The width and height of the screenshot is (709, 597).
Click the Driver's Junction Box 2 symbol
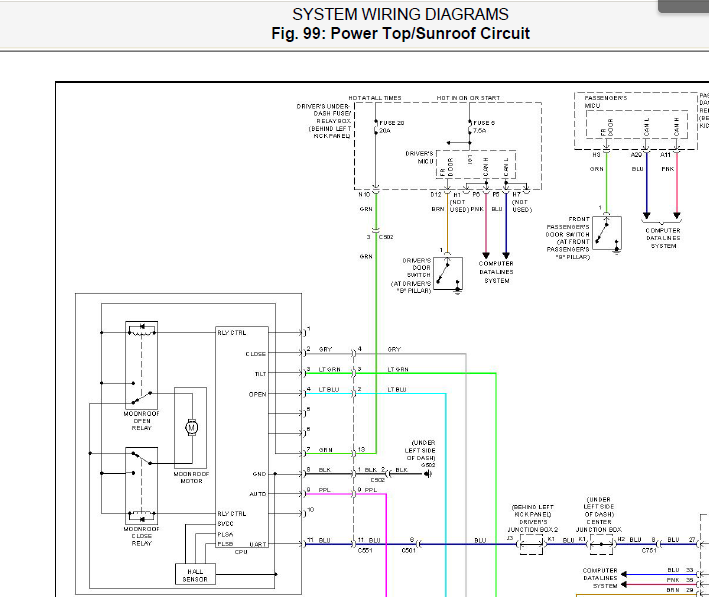click(x=531, y=545)
